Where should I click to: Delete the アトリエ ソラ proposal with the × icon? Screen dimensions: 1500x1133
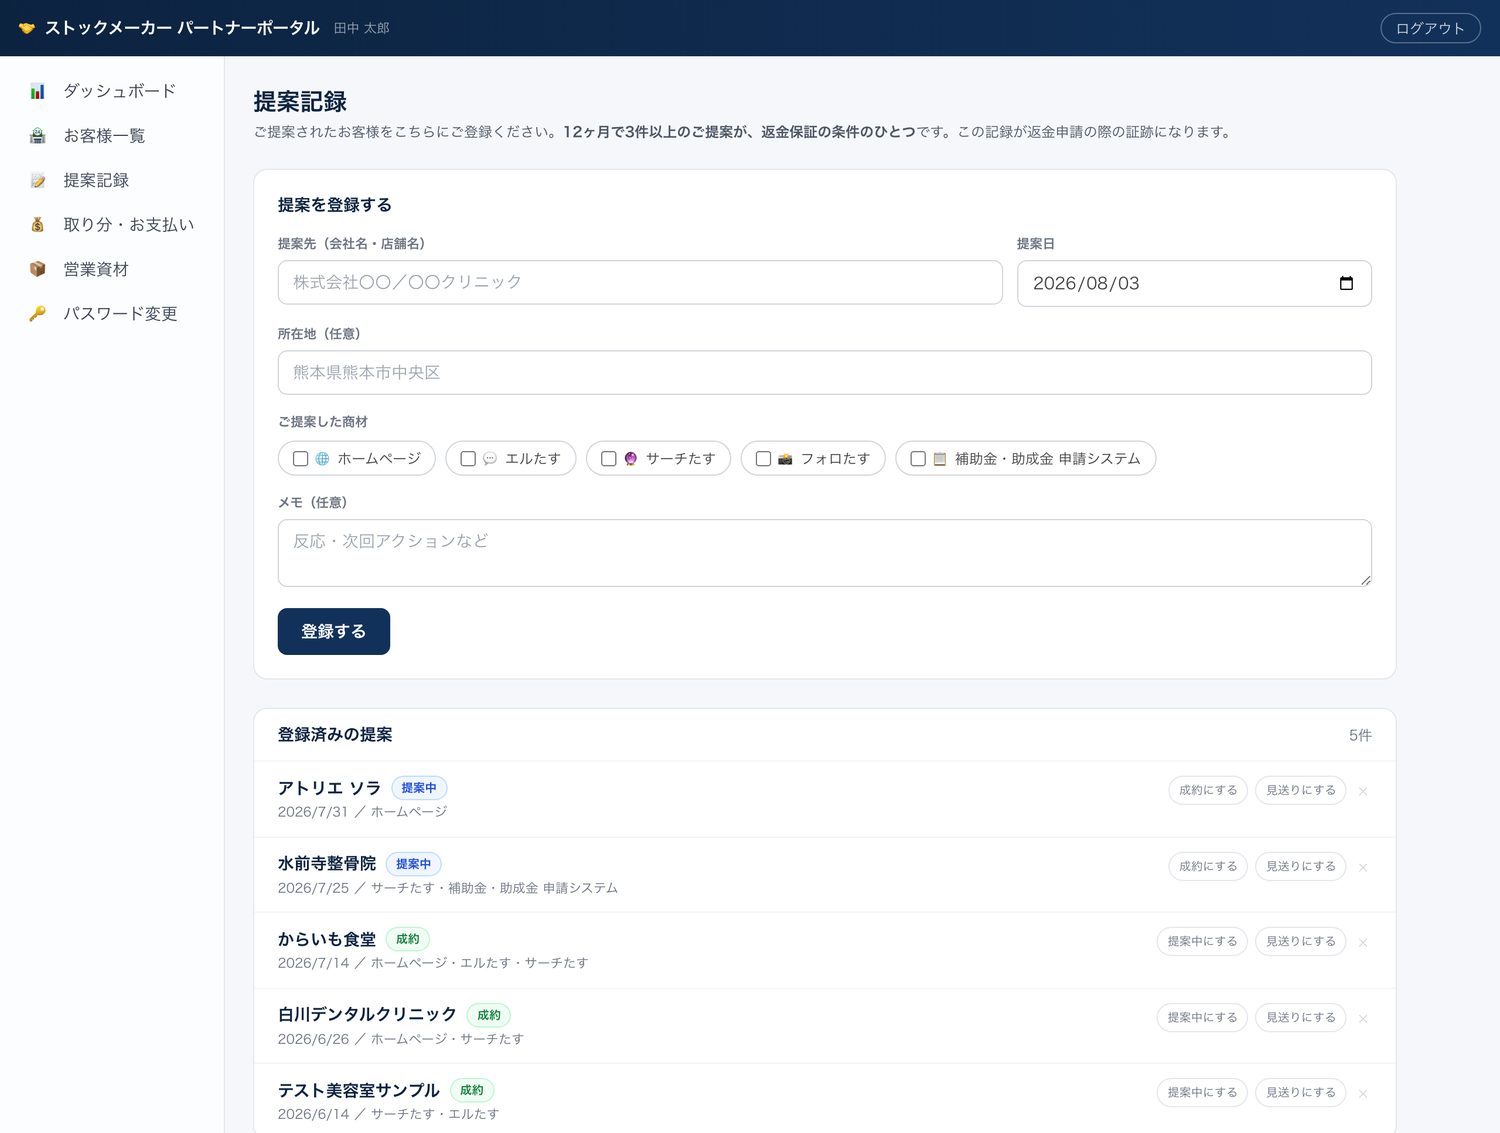[1363, 791]
